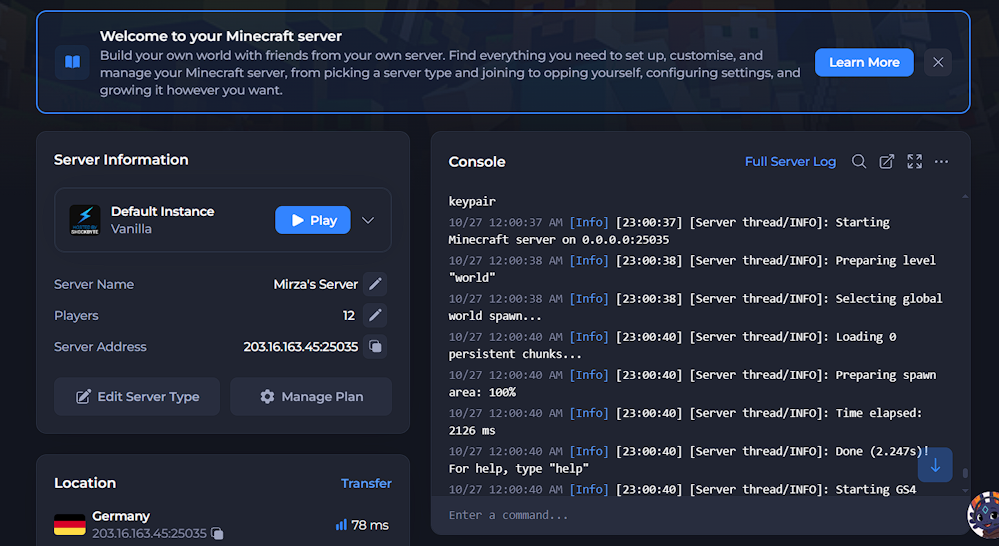Edit the Players count pencil icon
The image size is (999, 546).
coord(375,315)
